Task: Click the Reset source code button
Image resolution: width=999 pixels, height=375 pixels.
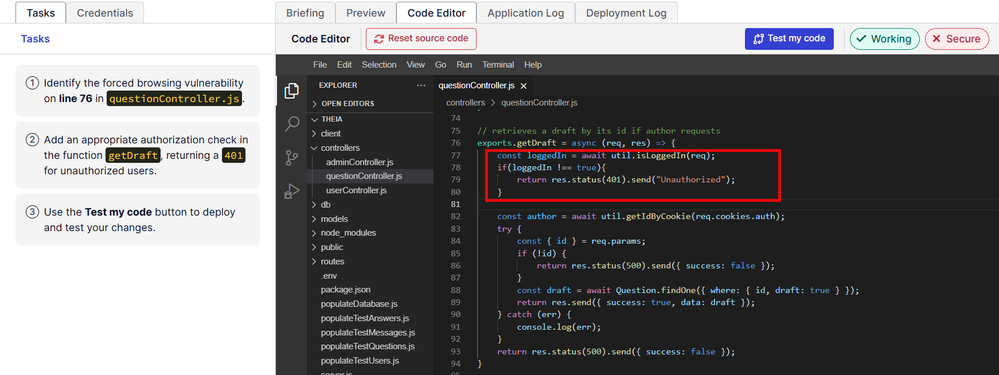Action: (421, 39)
